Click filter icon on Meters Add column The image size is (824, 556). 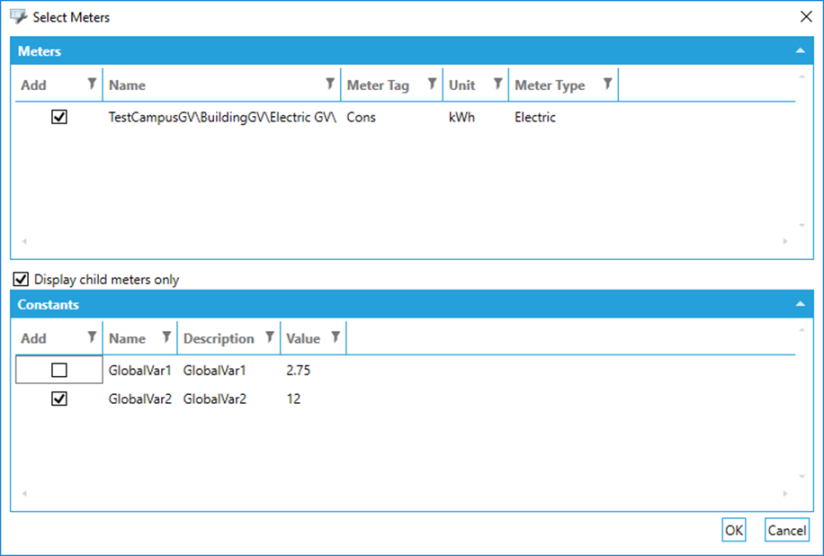point(92,84)
